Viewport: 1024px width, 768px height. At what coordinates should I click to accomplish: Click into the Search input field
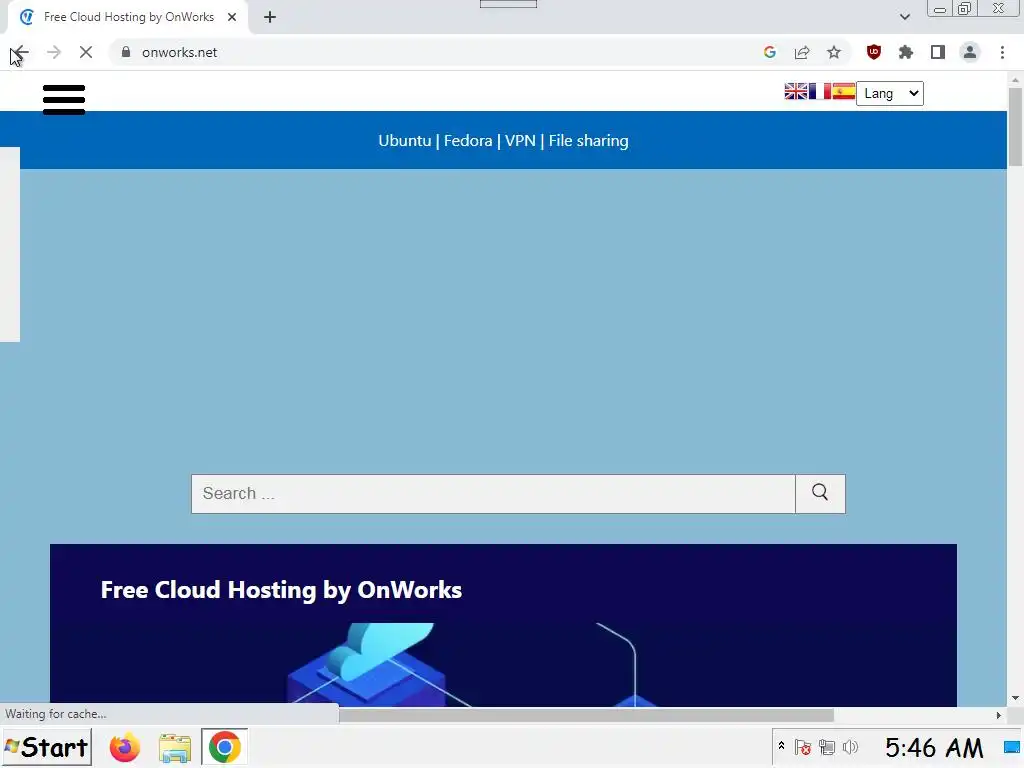(x=493, y=494)
